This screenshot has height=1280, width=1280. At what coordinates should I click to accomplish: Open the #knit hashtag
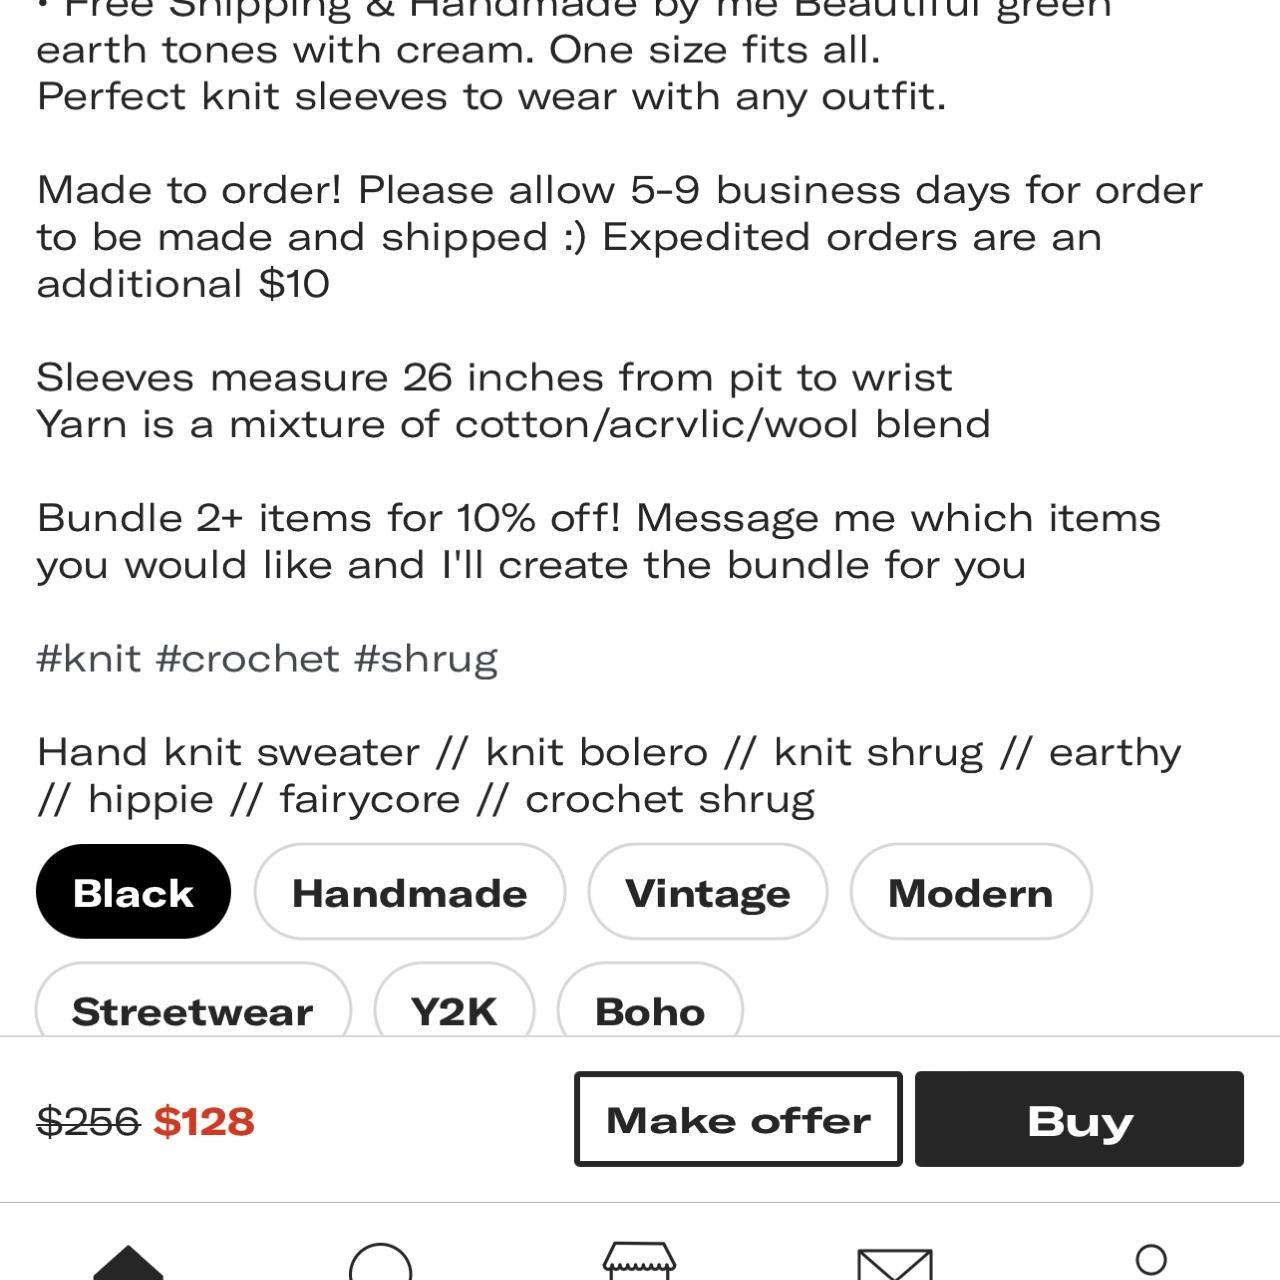tap(88, 658)
